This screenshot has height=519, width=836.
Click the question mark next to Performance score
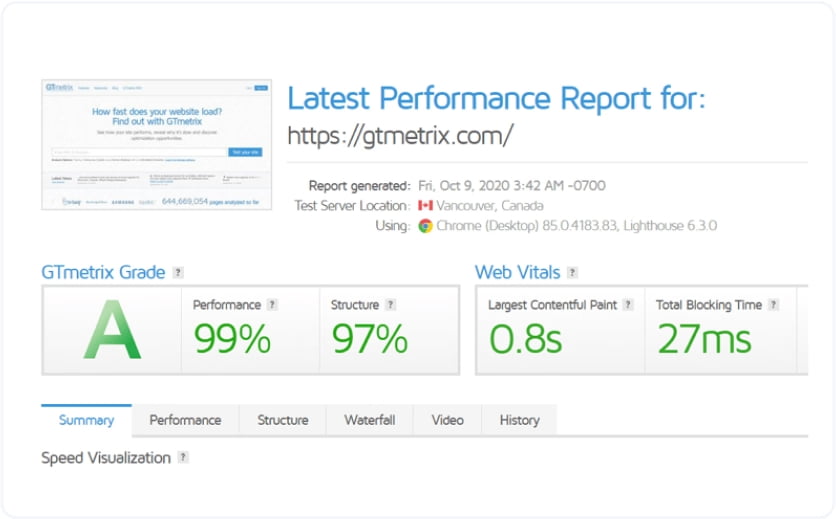point(272,305)
